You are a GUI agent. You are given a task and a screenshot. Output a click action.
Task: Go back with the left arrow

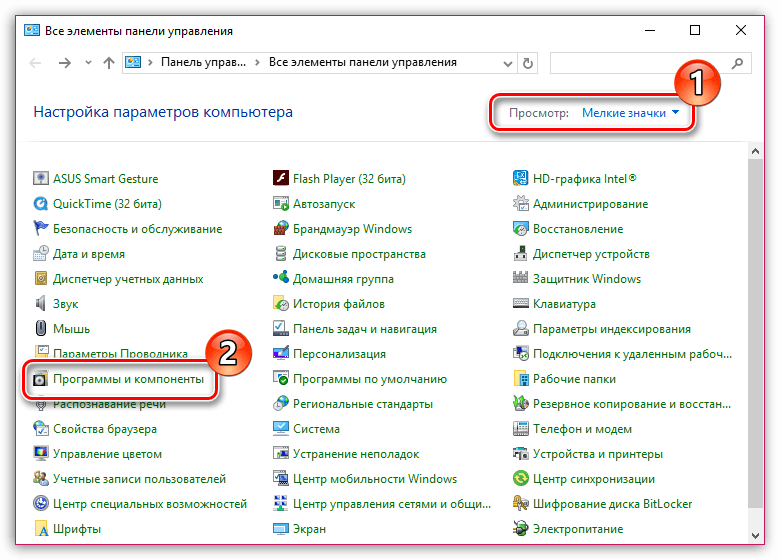tap(35, 63)
